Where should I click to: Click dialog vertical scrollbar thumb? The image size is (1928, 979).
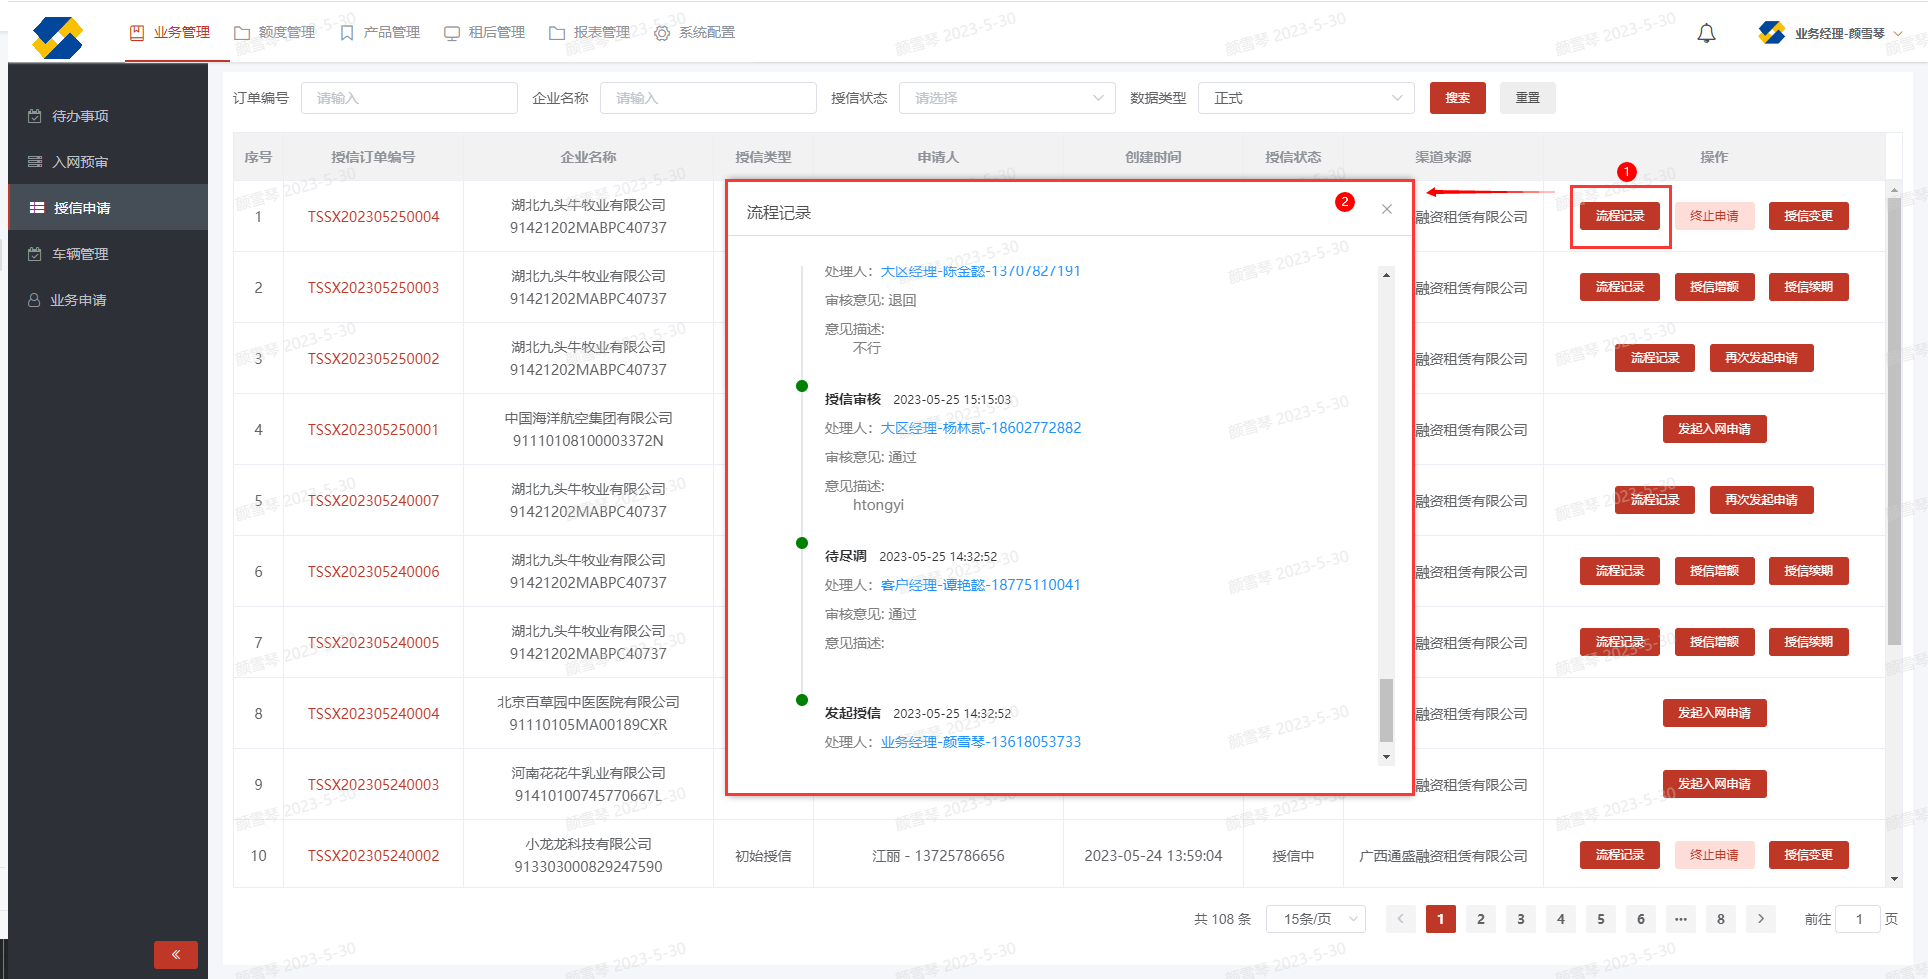pyautogui.click(x=1386, y=710)
